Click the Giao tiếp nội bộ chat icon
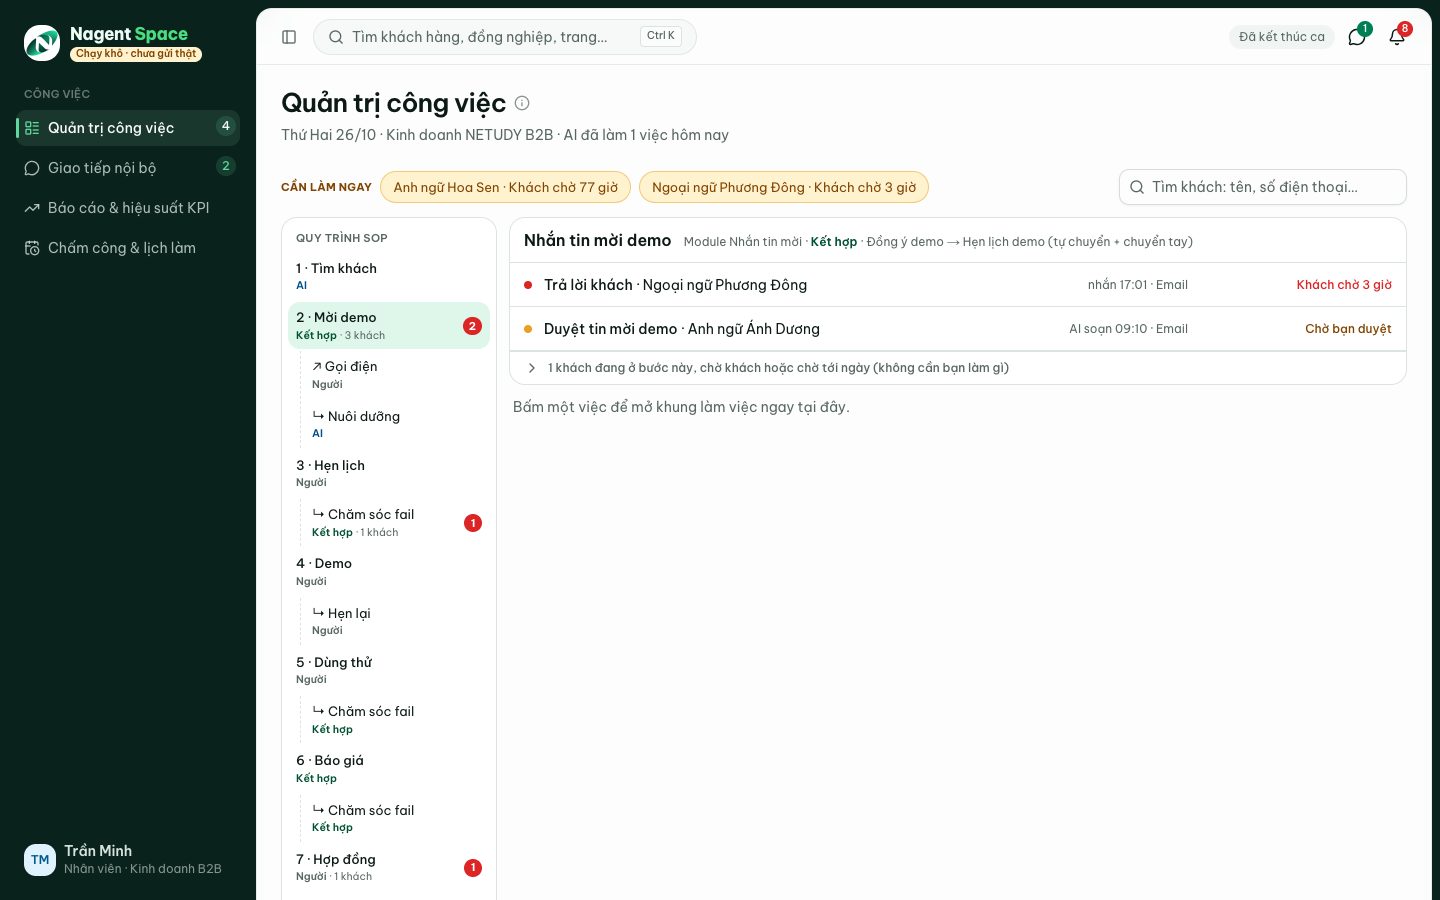The width and height of the screenshot is (1440, 900). [32, 168]
